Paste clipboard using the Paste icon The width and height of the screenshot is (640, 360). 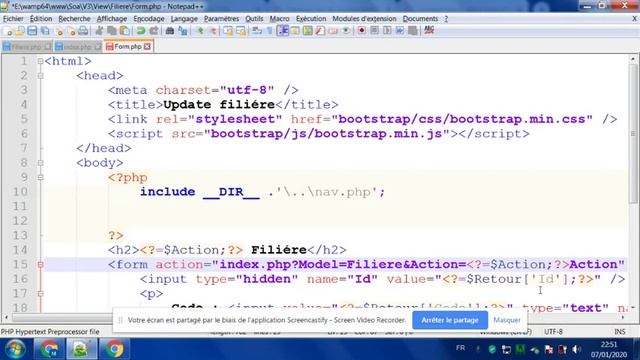(124, 31)
